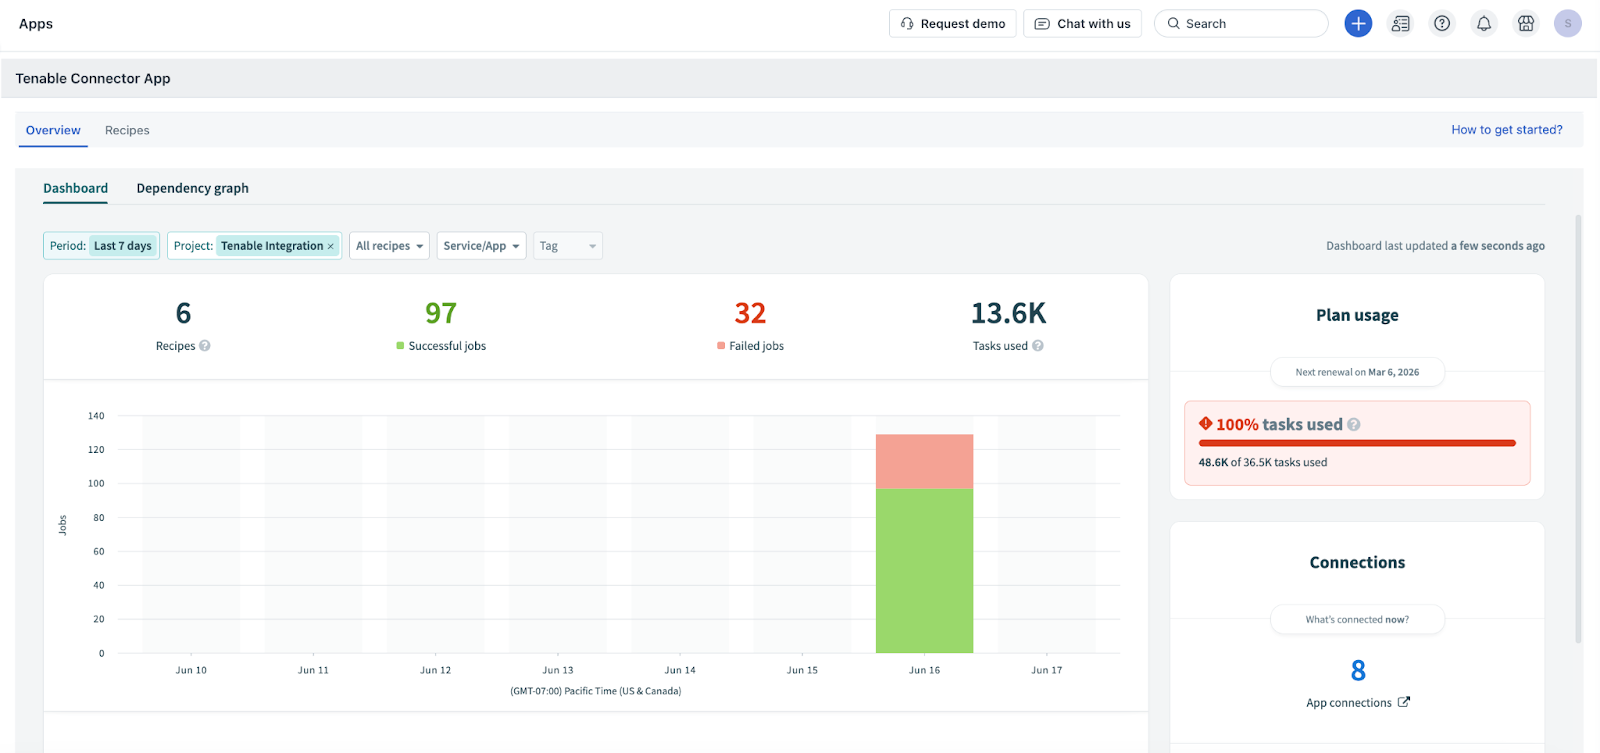Click the red tasks used progress bar

[x=1357, y=443]
